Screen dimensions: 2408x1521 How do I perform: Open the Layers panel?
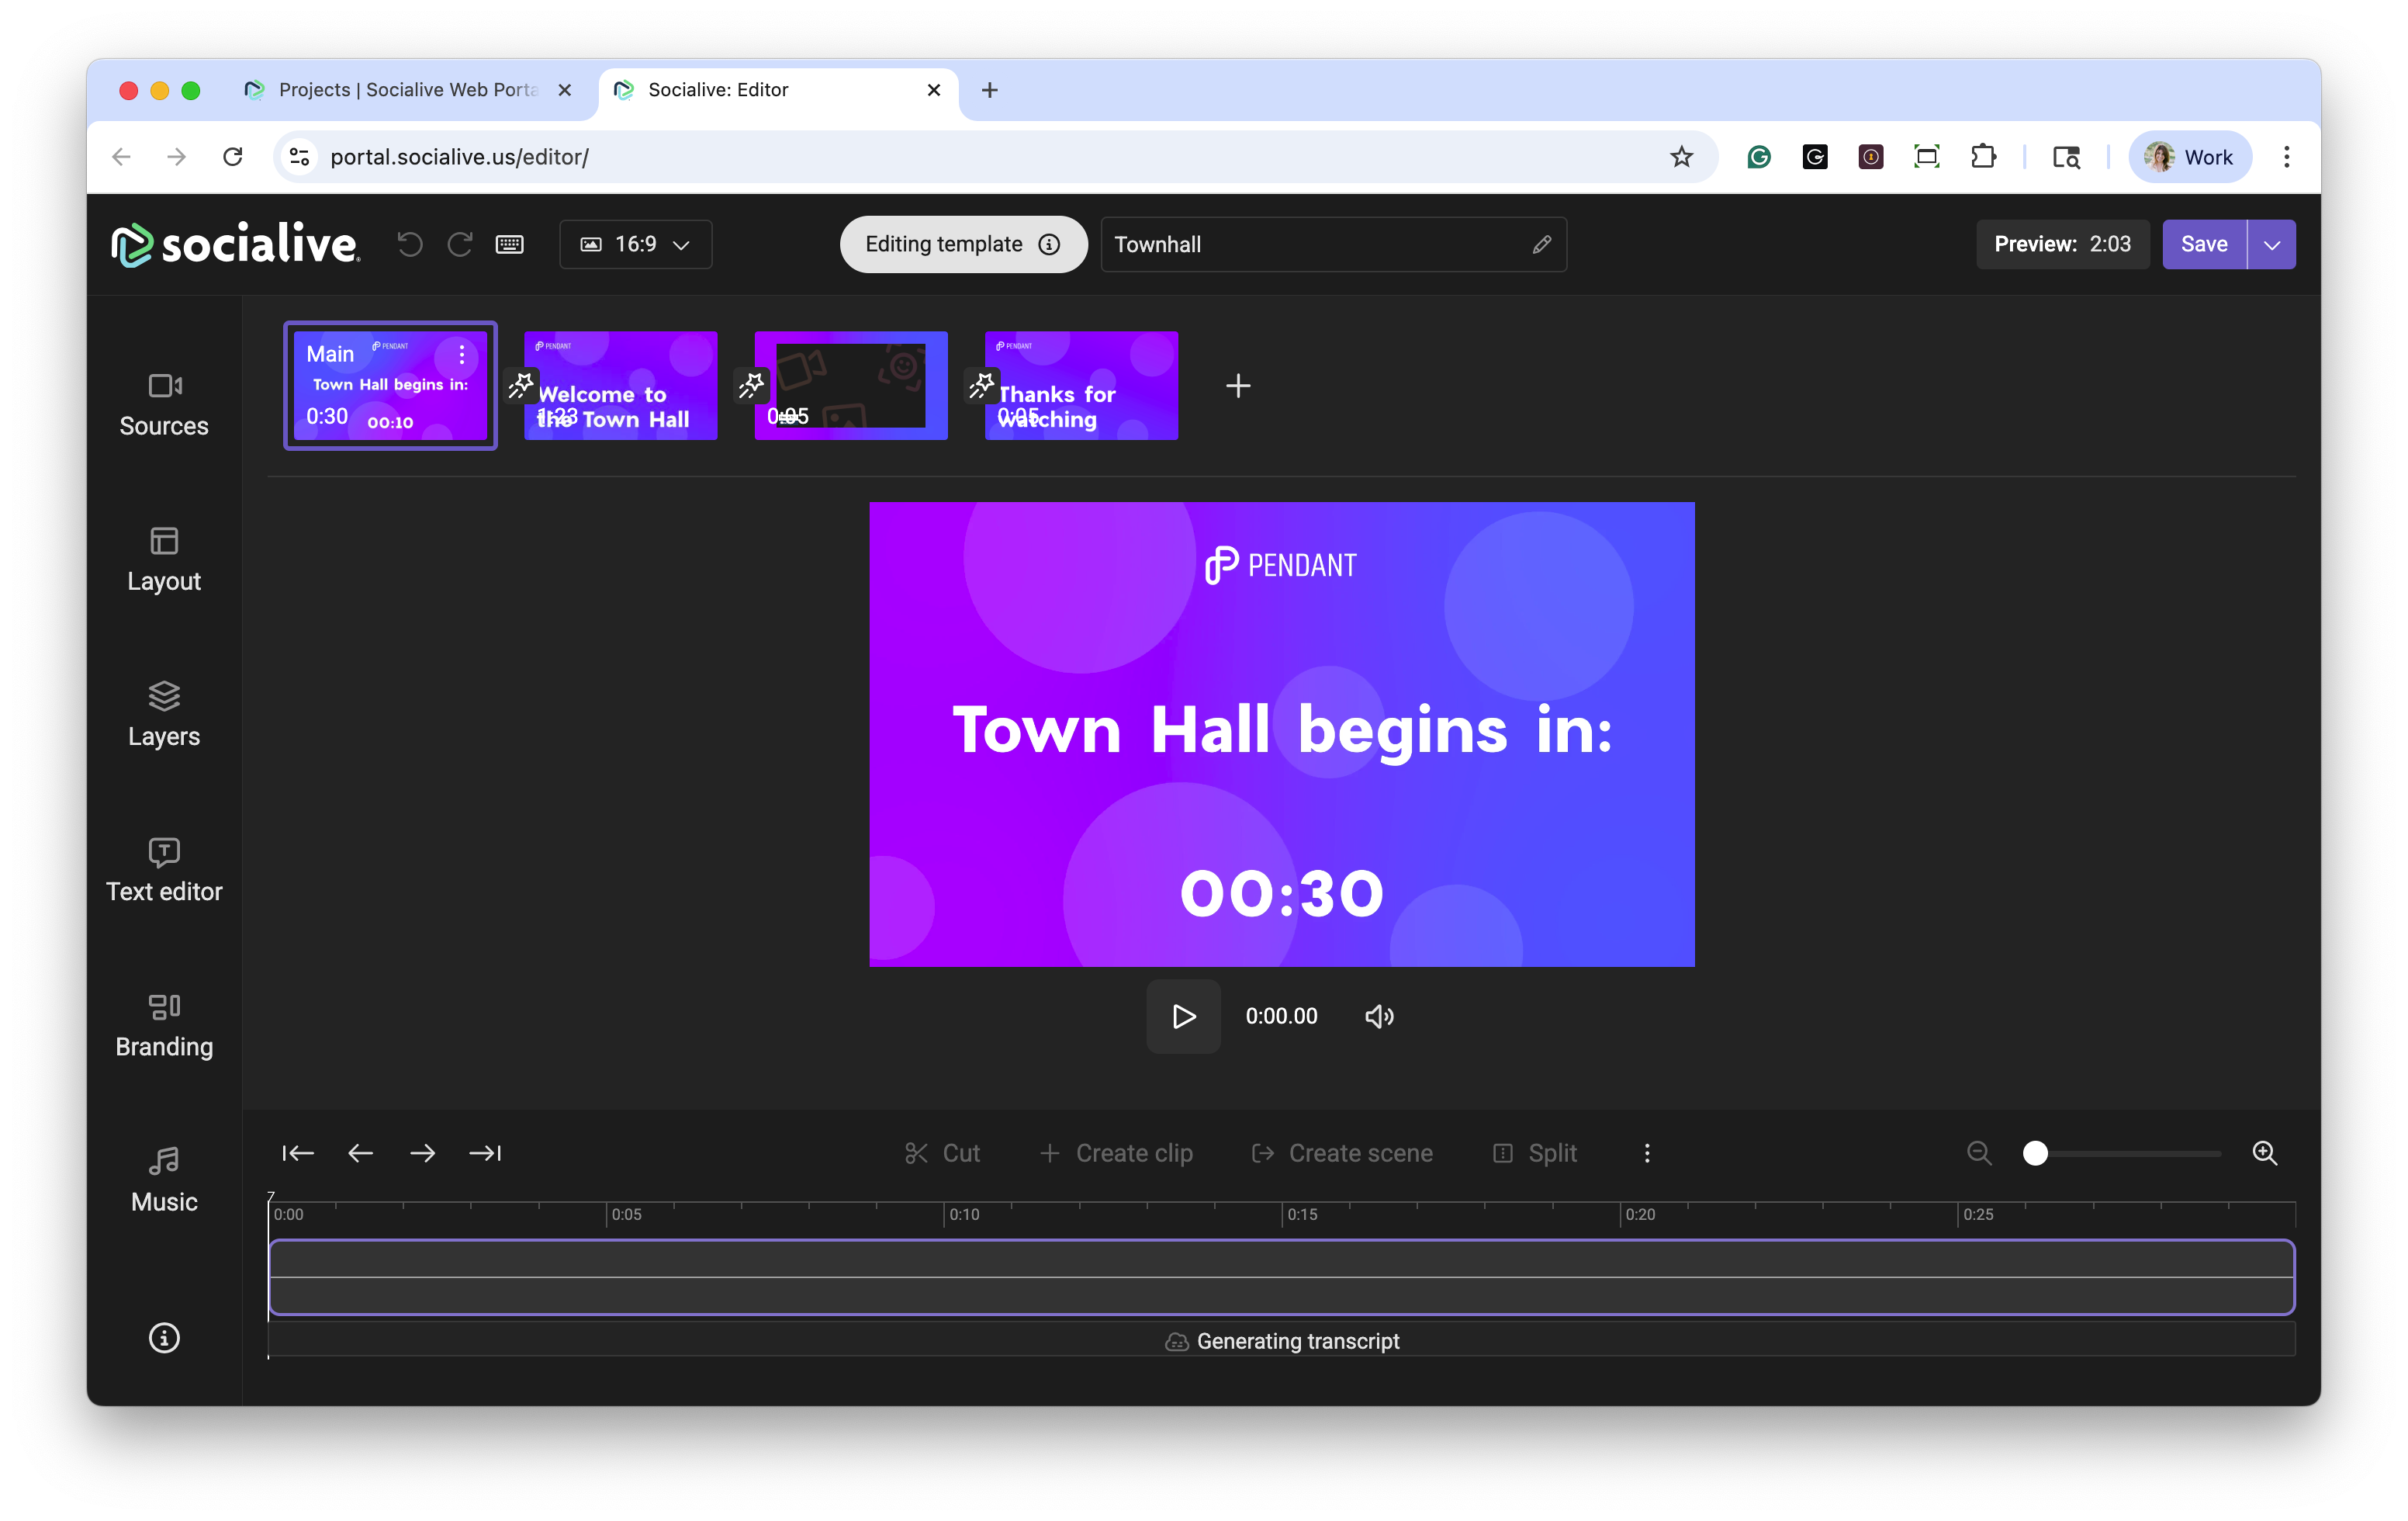click(x=164, y=714)
